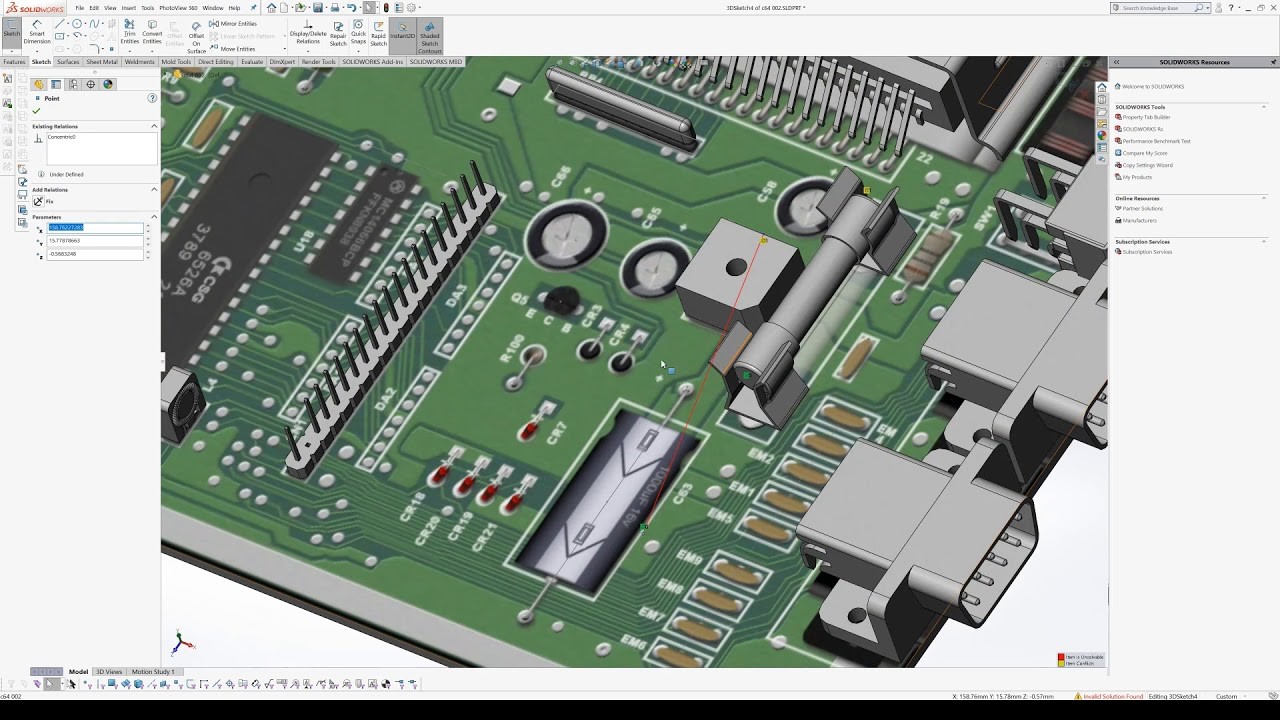1280x720 pixels.
Task: Open the Tools menu
Action: [x=147, y=7]
